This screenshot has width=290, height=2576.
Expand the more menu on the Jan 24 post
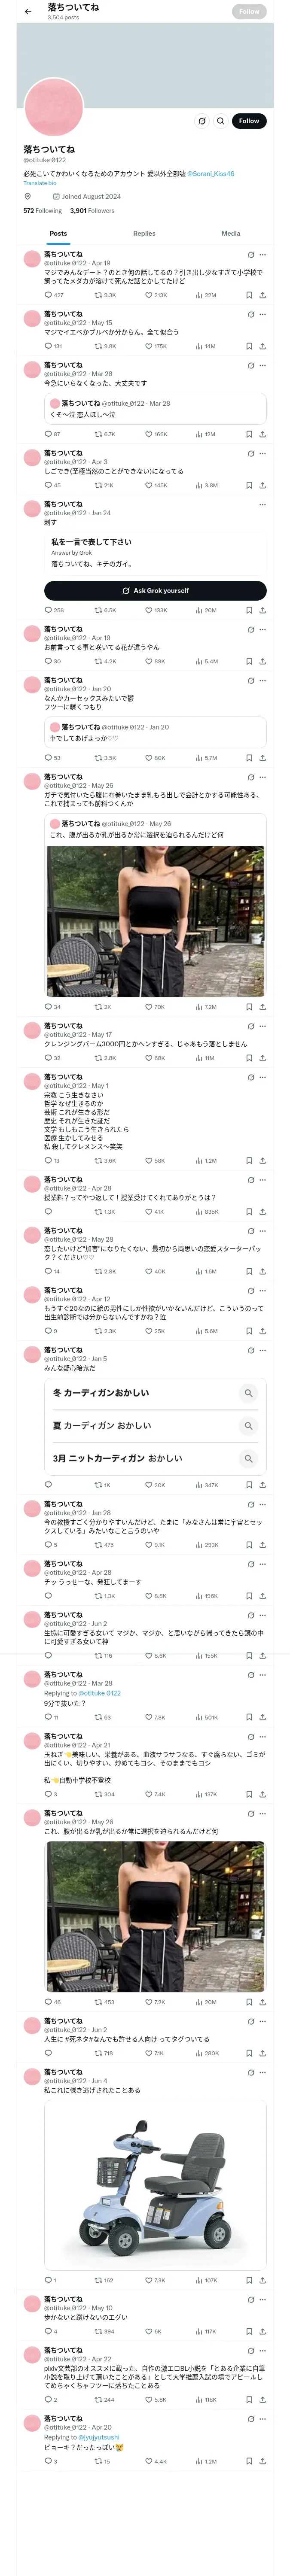point(263,504)
